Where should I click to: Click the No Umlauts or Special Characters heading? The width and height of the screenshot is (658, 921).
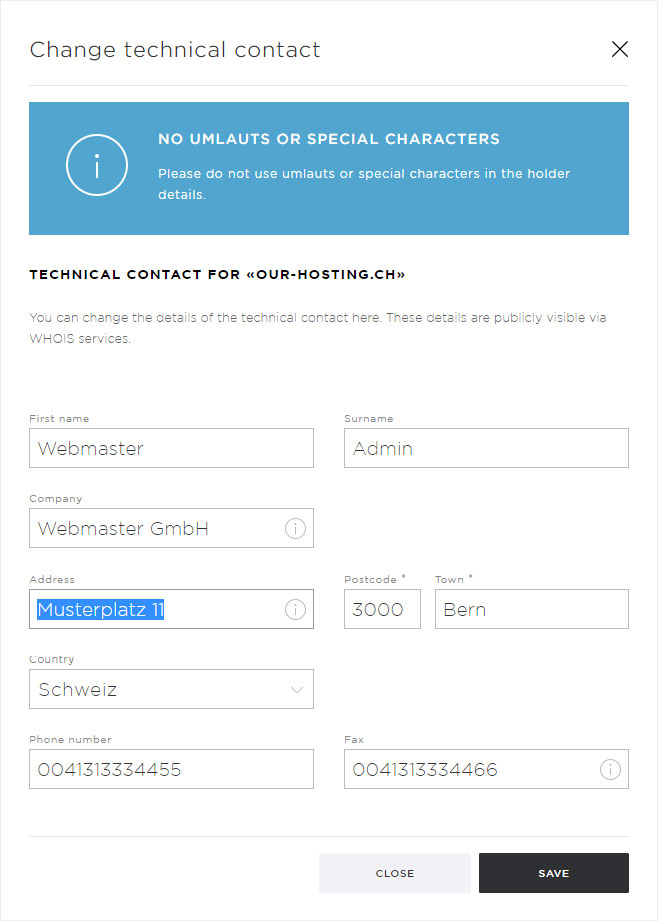(329, 139)
